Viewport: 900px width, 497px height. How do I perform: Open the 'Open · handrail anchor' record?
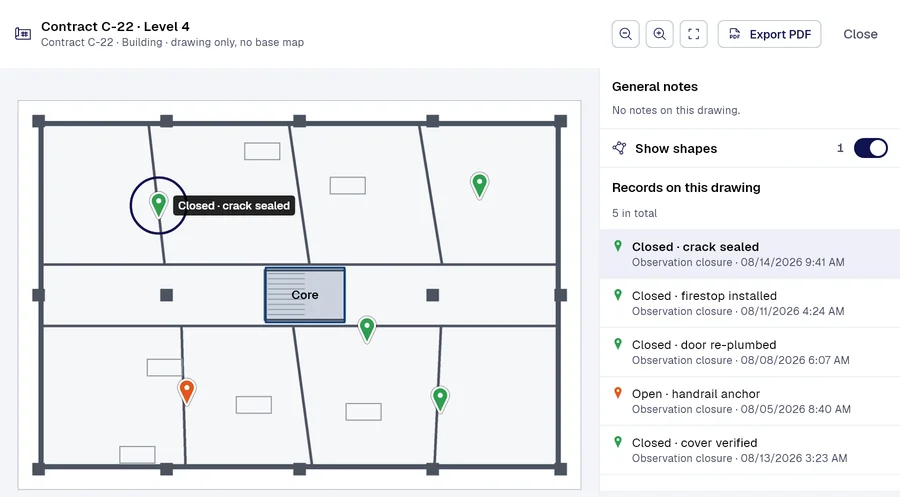[750, 401]
